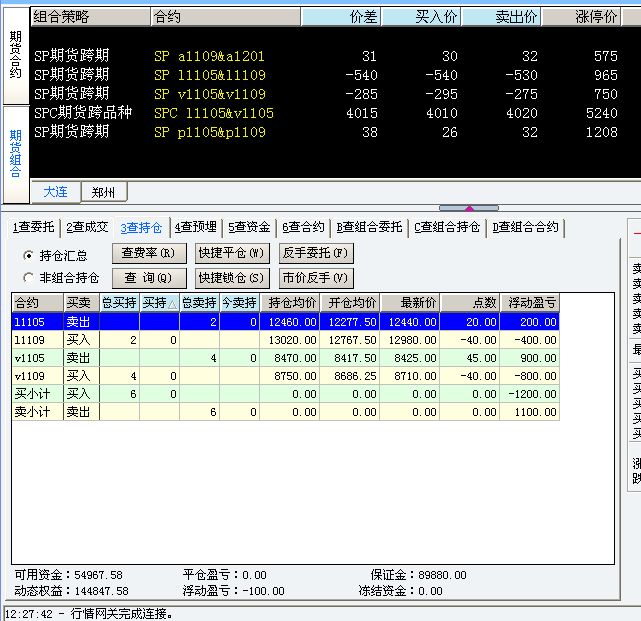Select the v1105 卖出 position row
This screenshot has width=641, height=621.
(x=285, y=358)
